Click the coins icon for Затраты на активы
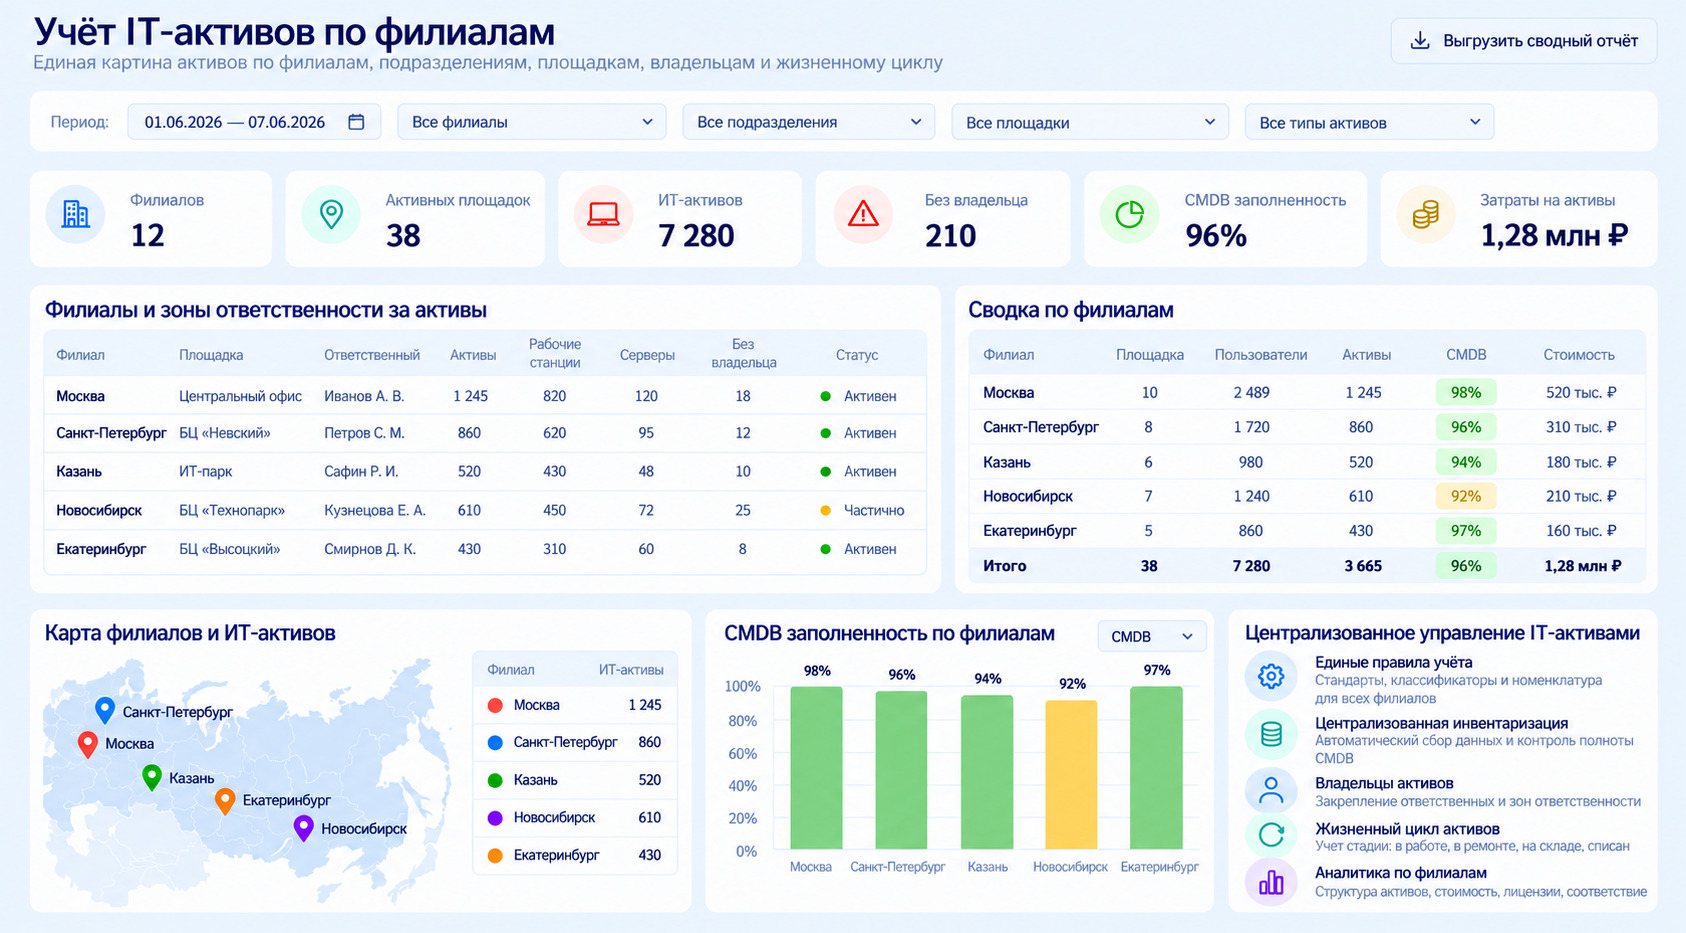This screenshot has width=1686, height=933. click(1425, 214)
